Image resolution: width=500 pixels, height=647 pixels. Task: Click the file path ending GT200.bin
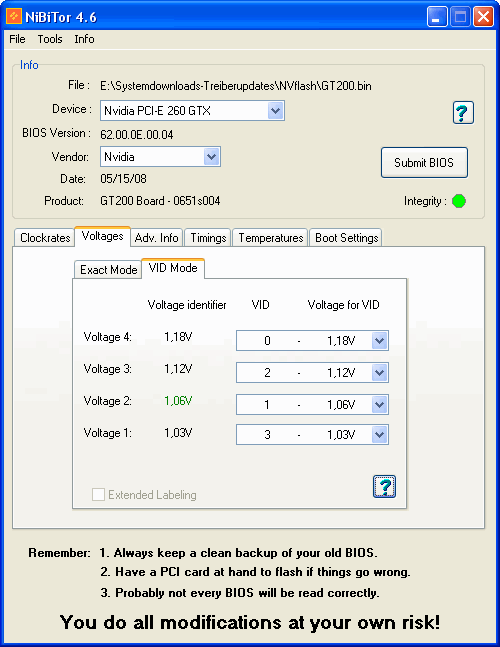click(236, 86)
